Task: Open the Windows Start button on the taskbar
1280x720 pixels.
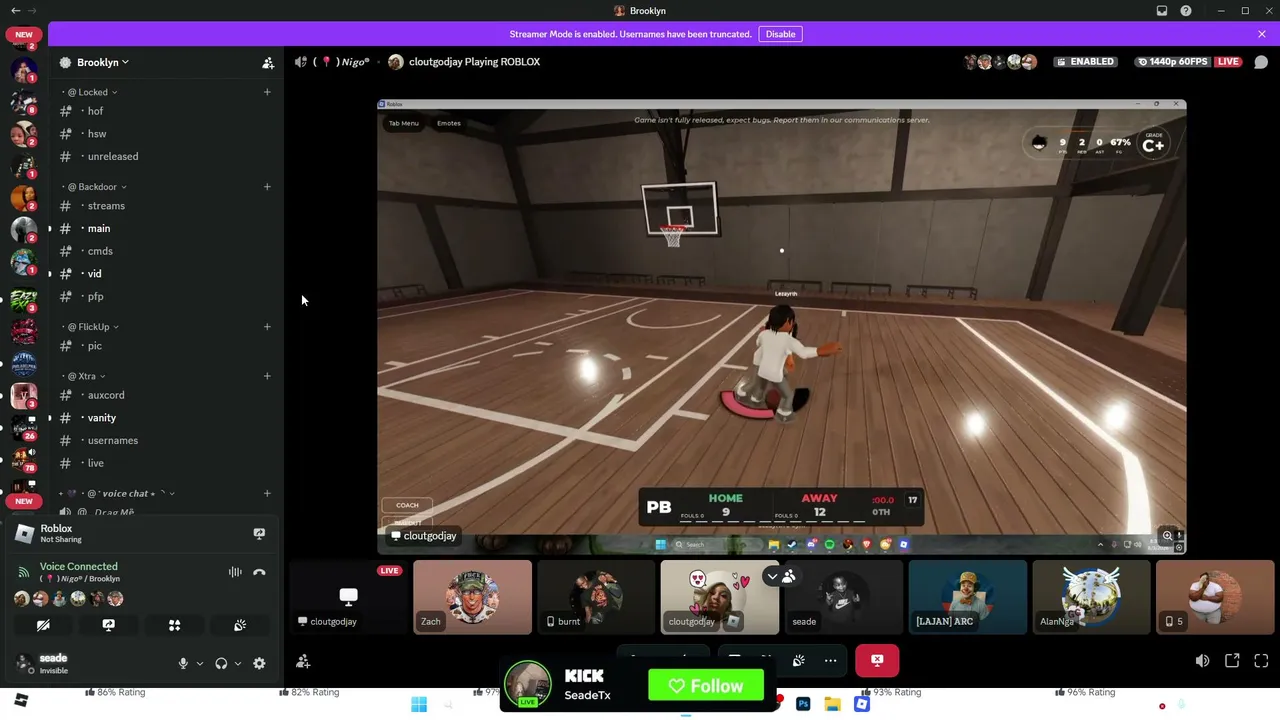Action: pyautogui.click(x=419, y=704)
